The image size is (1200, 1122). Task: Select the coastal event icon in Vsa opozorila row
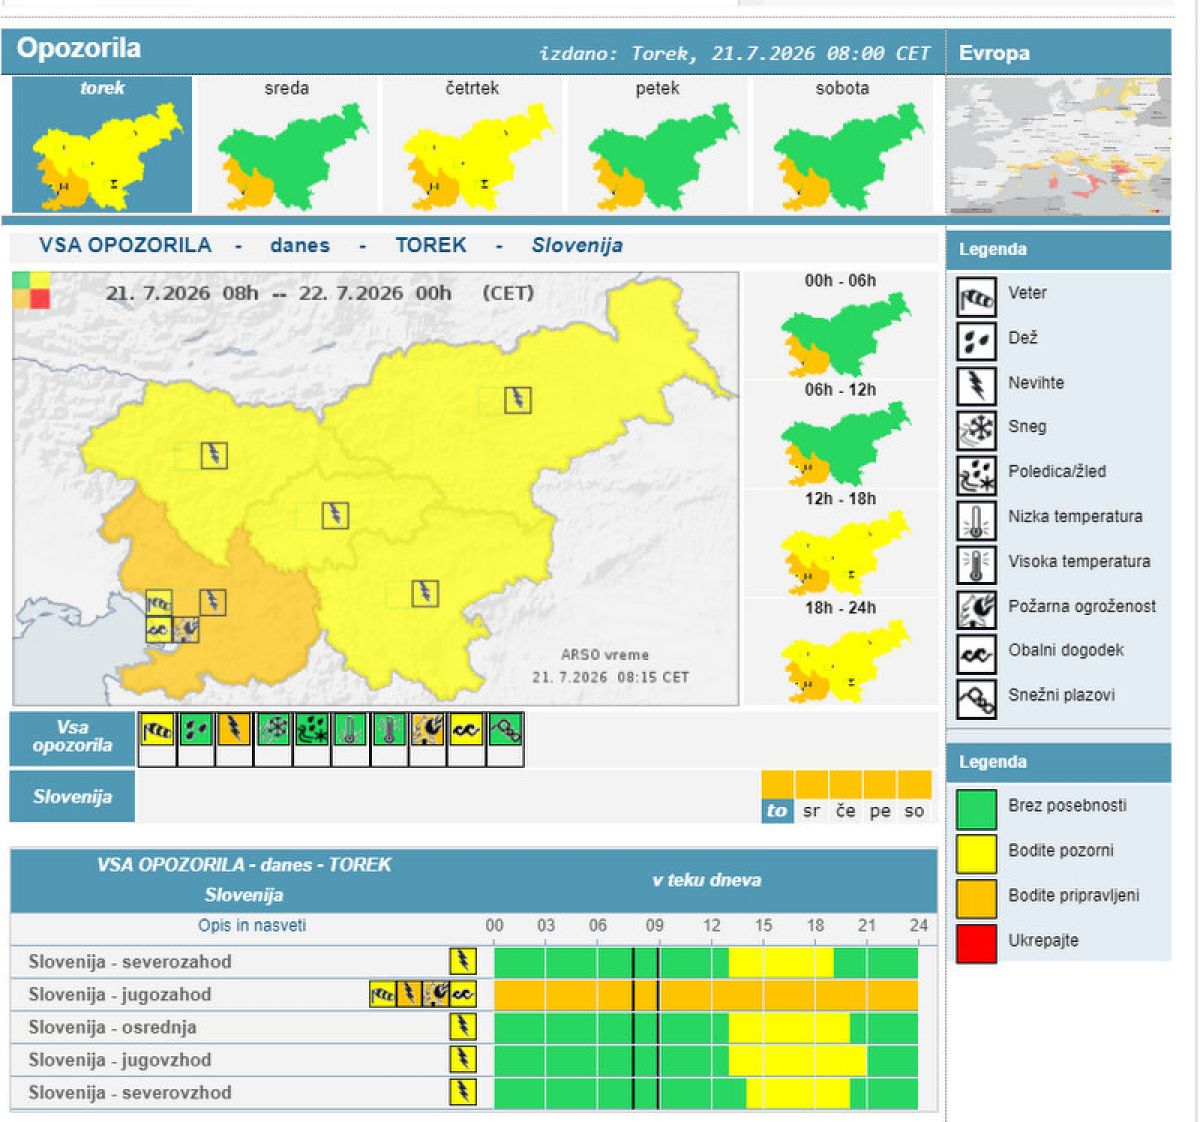coord(466,730)
